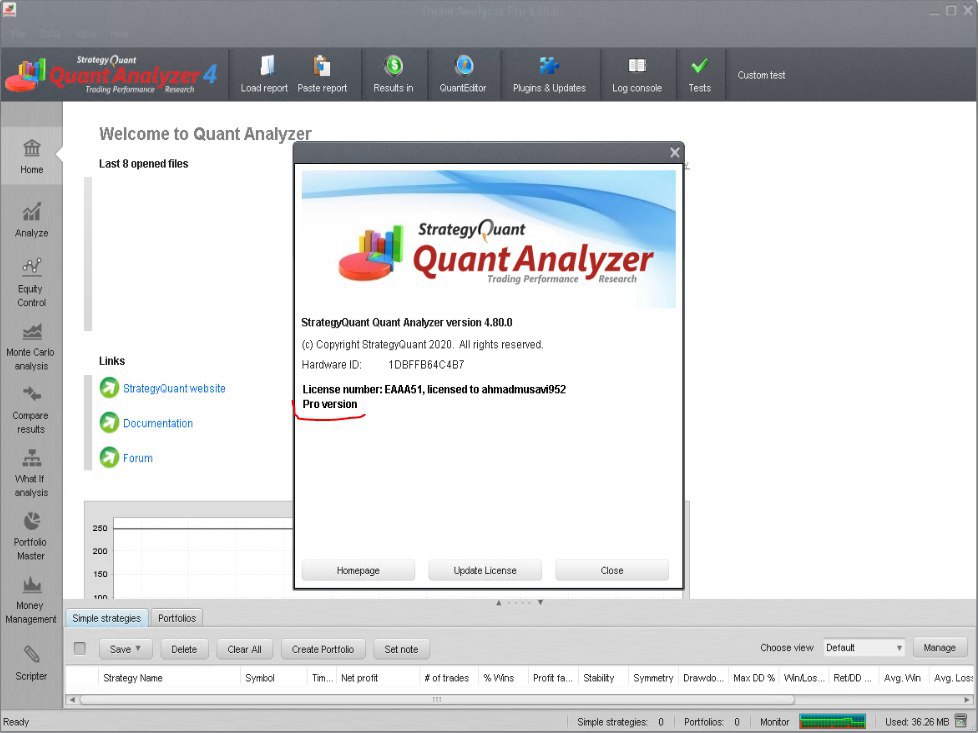Click the Create Portfolio button
The width and height of the screenshot is (979, 733).
(323, 649)
